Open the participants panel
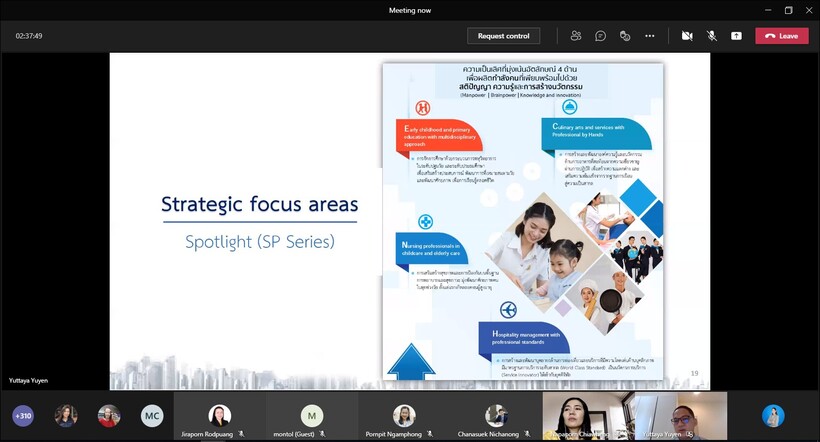This screenshot has height=442, width=820. (x=576, y=35)
